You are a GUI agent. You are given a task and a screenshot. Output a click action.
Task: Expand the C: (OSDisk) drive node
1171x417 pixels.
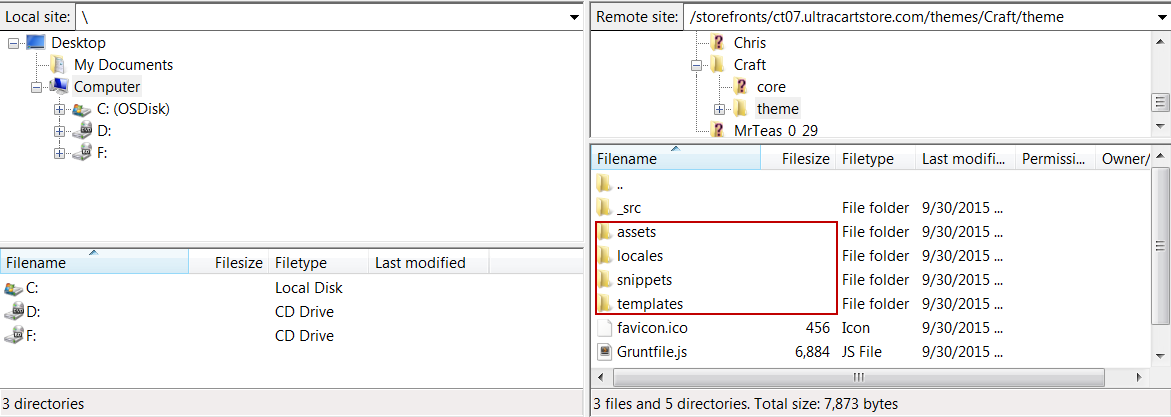coord(59,110)
